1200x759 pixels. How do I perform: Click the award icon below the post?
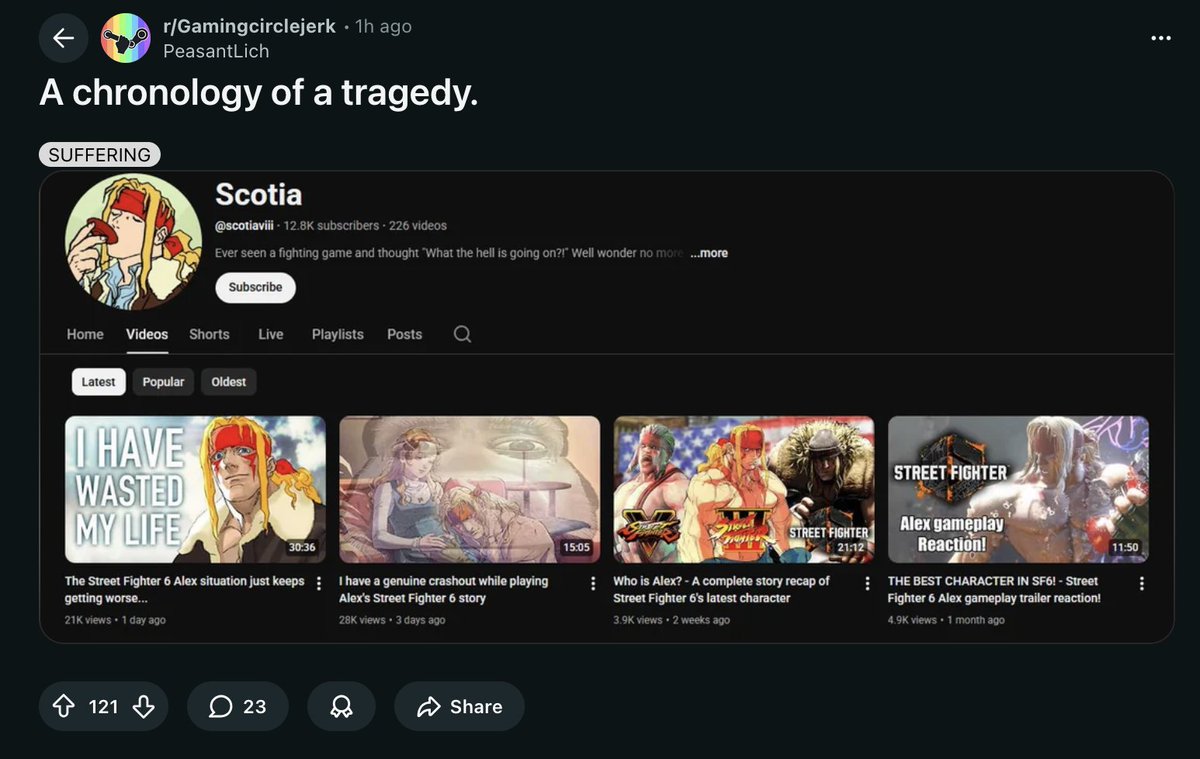tap(341, 706)
